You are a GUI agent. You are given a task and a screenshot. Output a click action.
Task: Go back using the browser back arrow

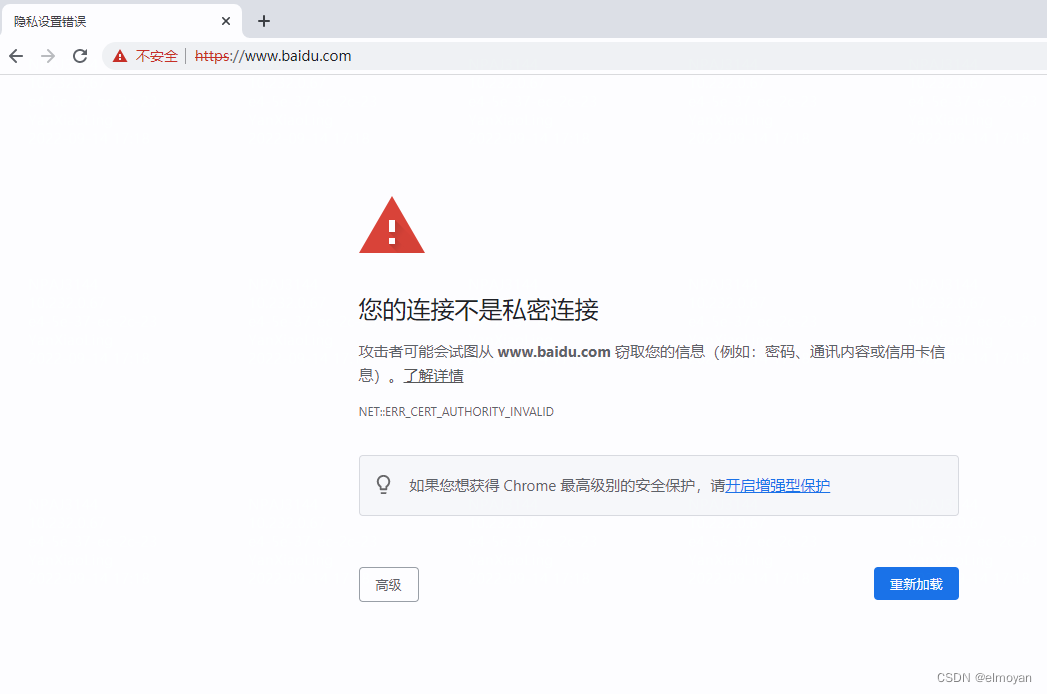[x=16, y=56]
